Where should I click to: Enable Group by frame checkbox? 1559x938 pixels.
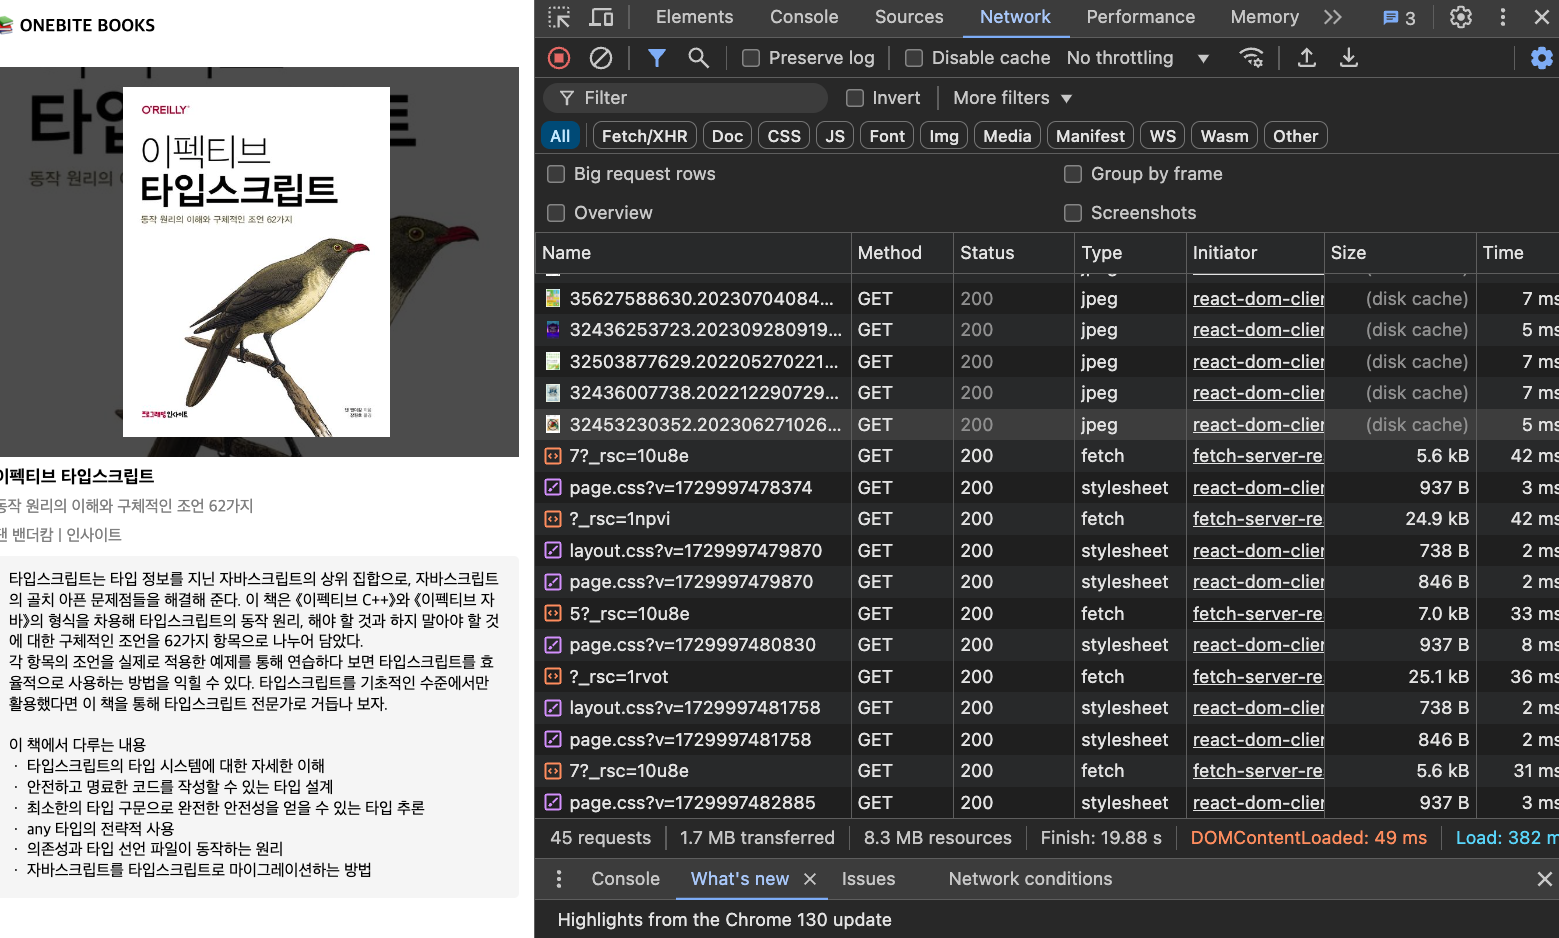click(x=1073, y=174)
